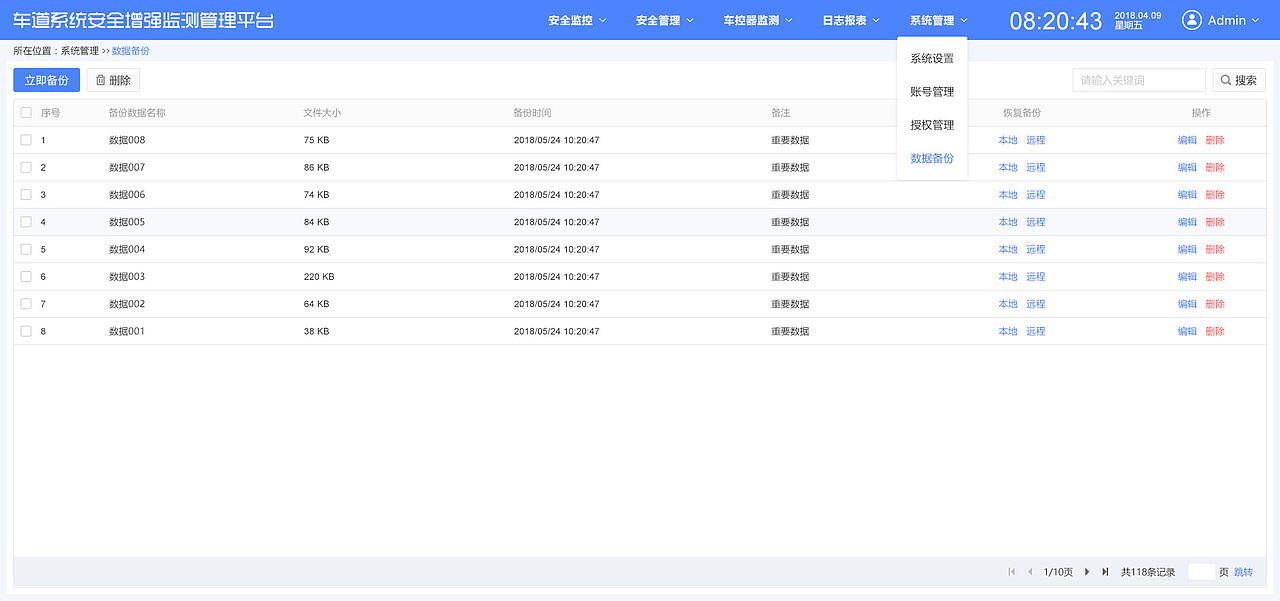
Task: Expand the 安全监控 dropdown menu
Action: click(x=577, y=20)
